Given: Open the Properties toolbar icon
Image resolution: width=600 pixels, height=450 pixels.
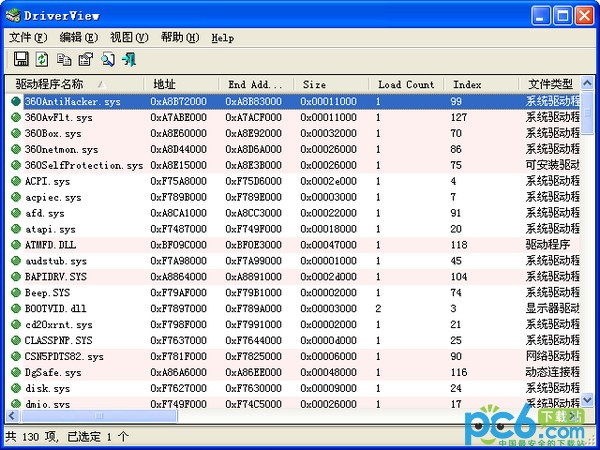Looking at the screenshot, I should coord(86,59).
